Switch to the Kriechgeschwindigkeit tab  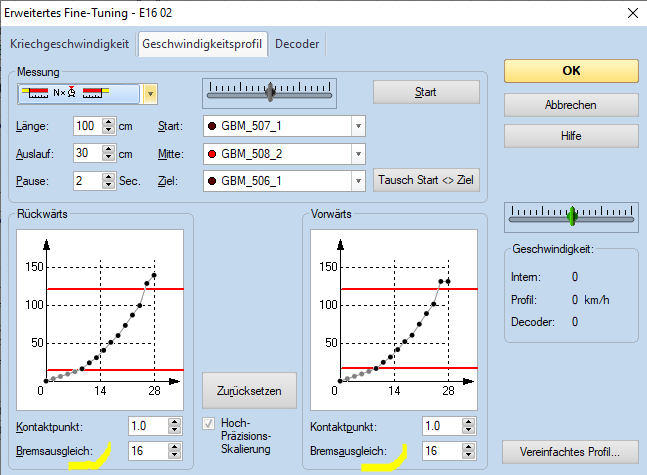[x=69, y=44]
